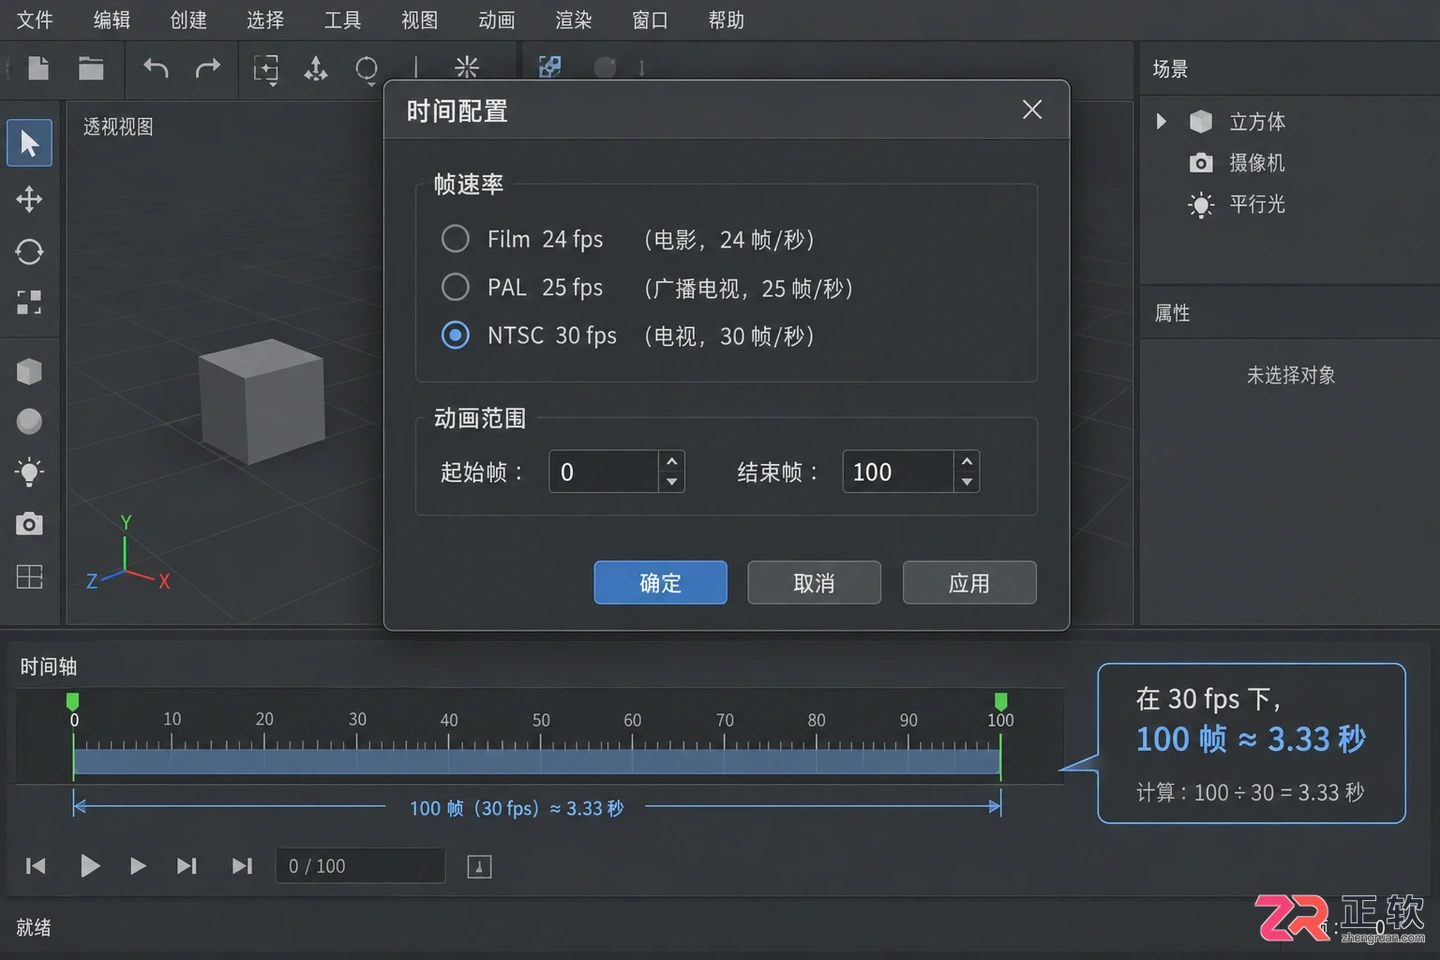Open the 帮助 menu
1440x960 pixels.
coord(727,20)
